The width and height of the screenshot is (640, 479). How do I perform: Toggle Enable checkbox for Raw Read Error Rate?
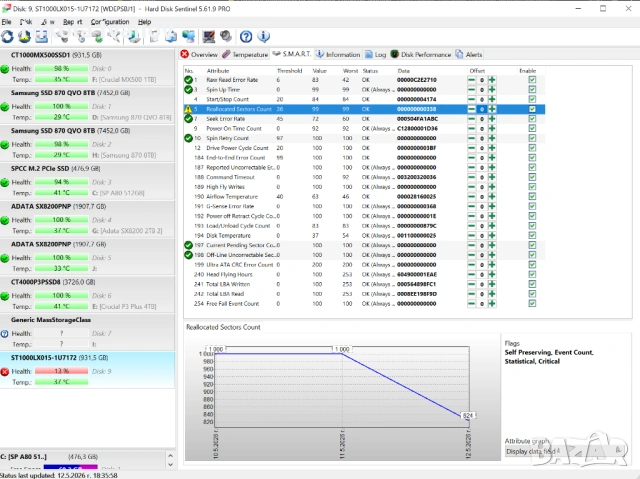click(x=532, y=80)
